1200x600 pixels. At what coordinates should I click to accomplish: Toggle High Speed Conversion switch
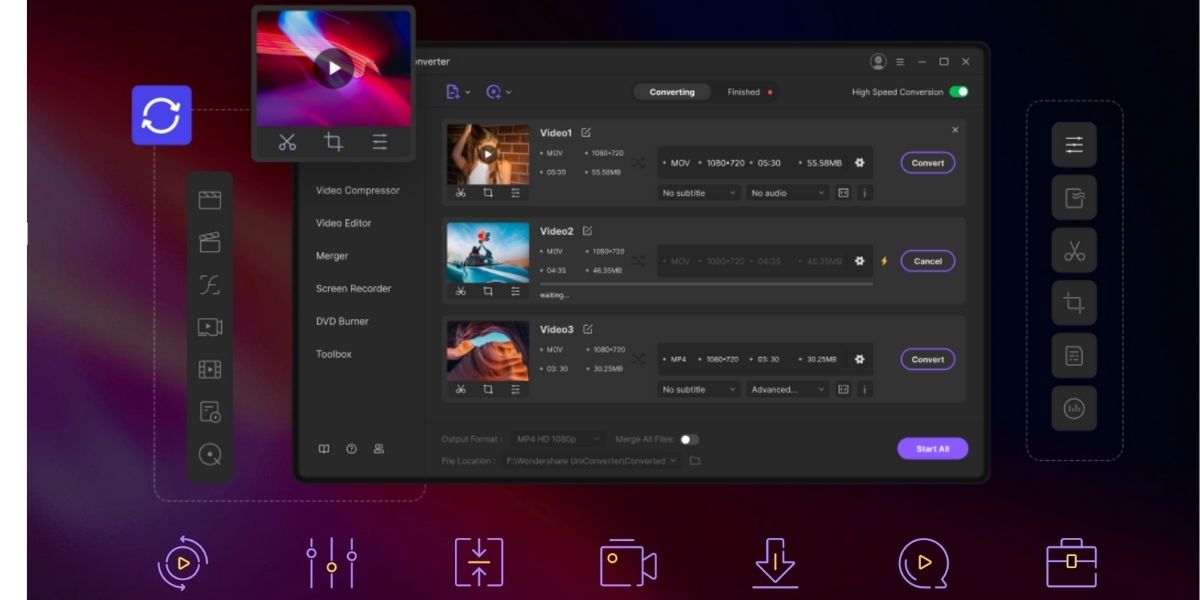pos(958,92)
